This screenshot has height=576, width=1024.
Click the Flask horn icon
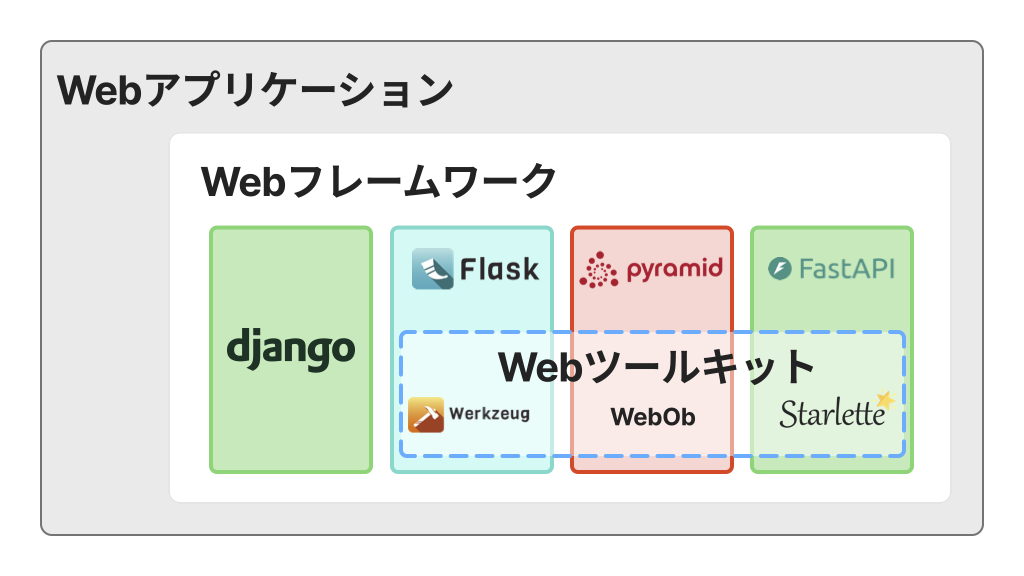point(433,269)
